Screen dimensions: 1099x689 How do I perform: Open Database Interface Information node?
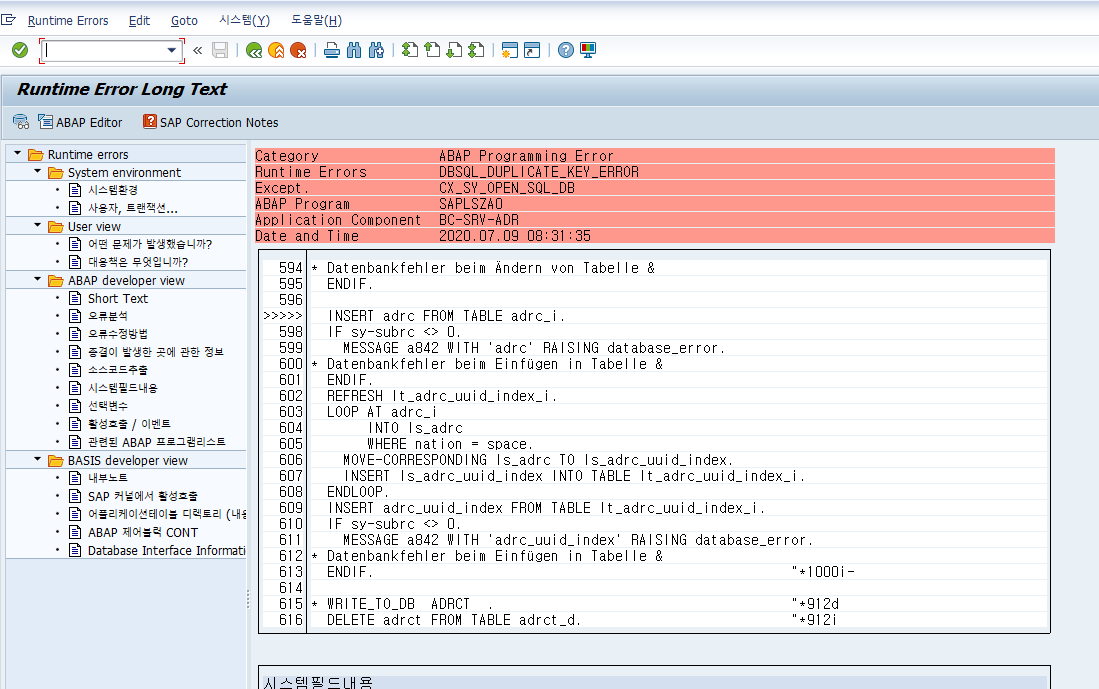tap(167, 551)
